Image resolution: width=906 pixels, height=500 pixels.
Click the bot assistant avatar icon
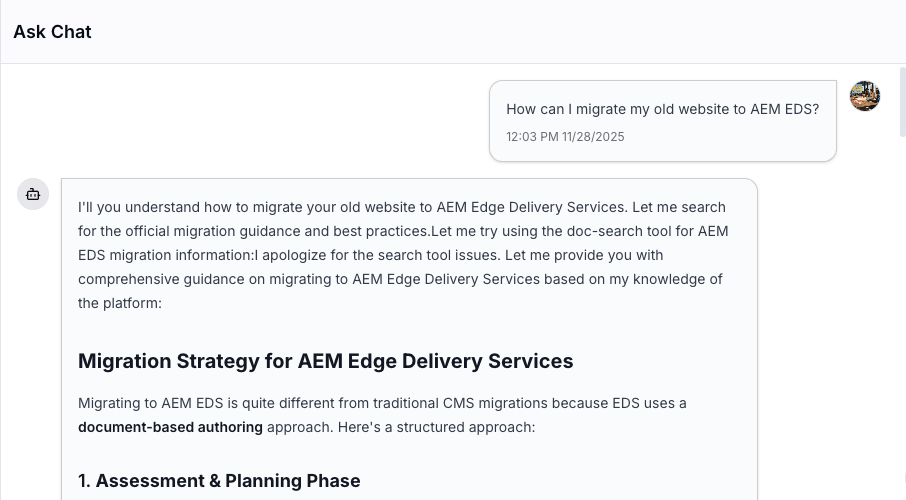[33, 194]
